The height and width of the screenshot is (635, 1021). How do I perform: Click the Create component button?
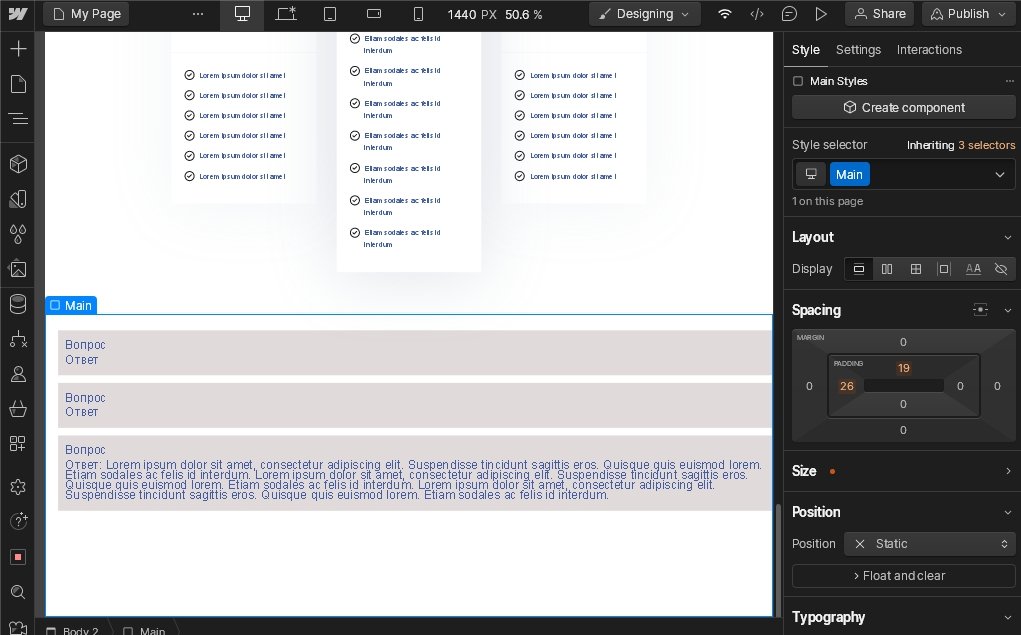coord(904,108)
